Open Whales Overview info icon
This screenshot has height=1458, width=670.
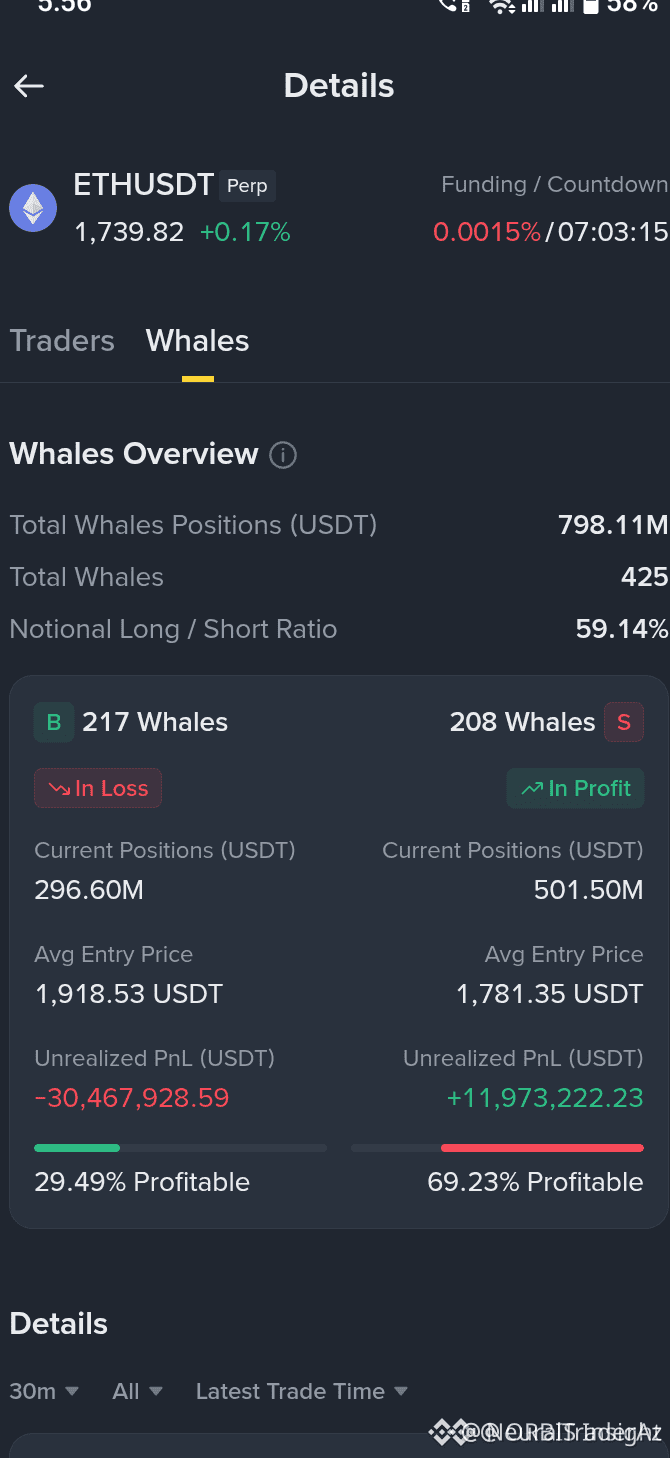pyautogui.click(x=283, y=455)
